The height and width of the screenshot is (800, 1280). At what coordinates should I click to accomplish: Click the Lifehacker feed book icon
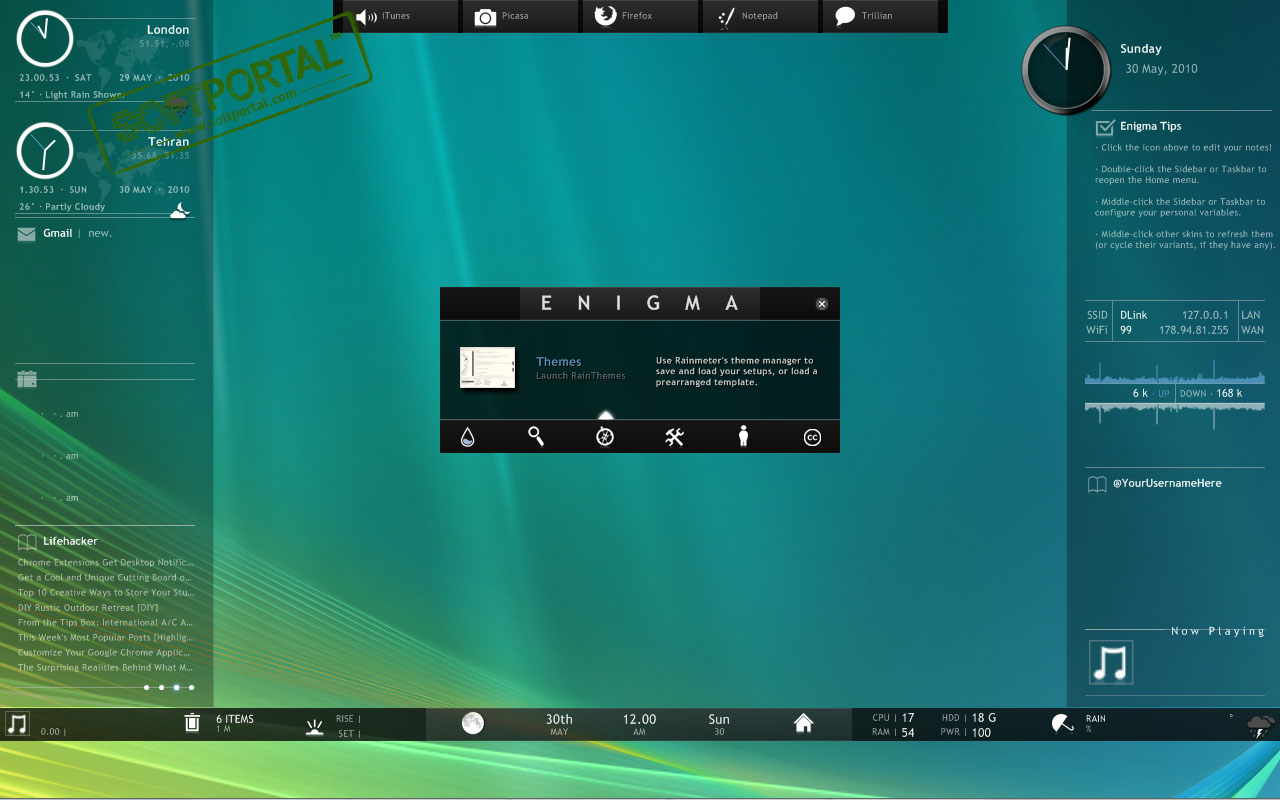pyautogui.click(x=27, y=542)
